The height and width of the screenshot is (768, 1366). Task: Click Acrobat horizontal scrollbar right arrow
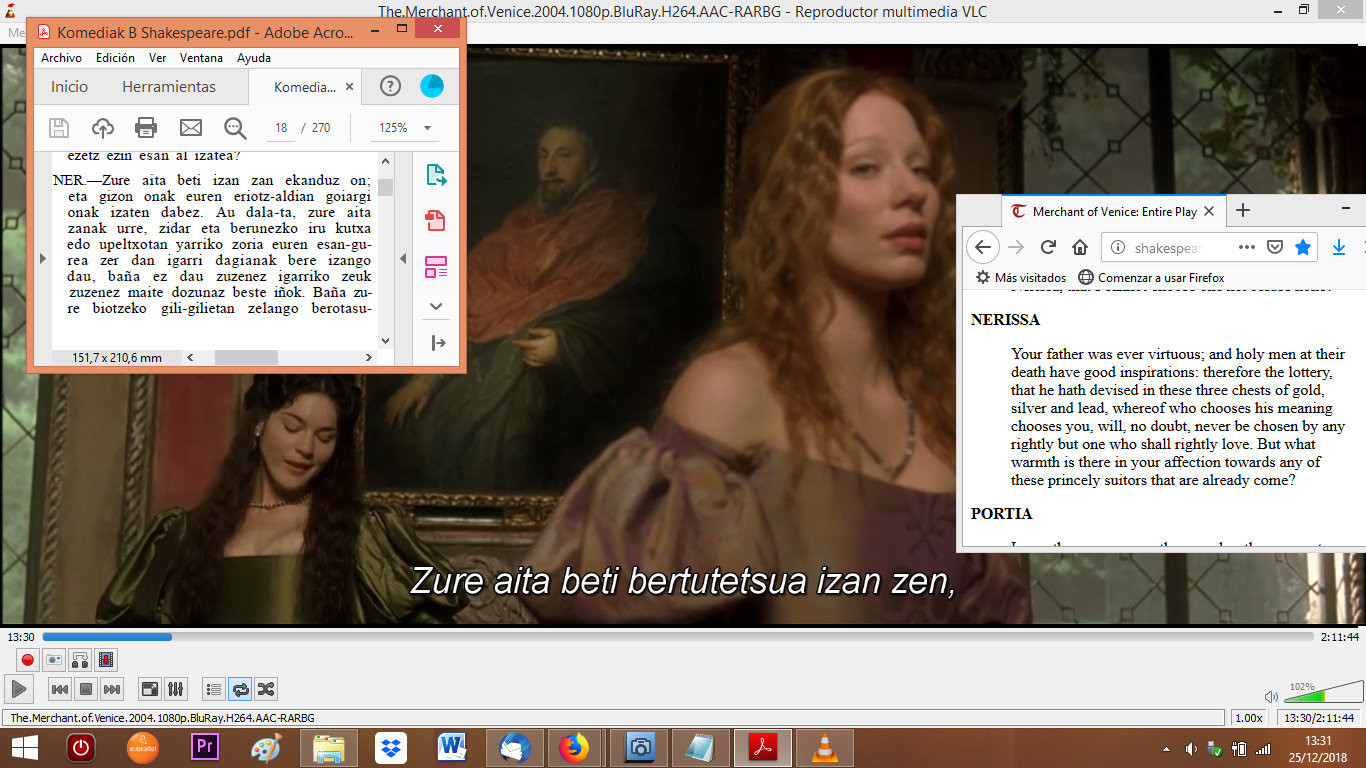368,357
